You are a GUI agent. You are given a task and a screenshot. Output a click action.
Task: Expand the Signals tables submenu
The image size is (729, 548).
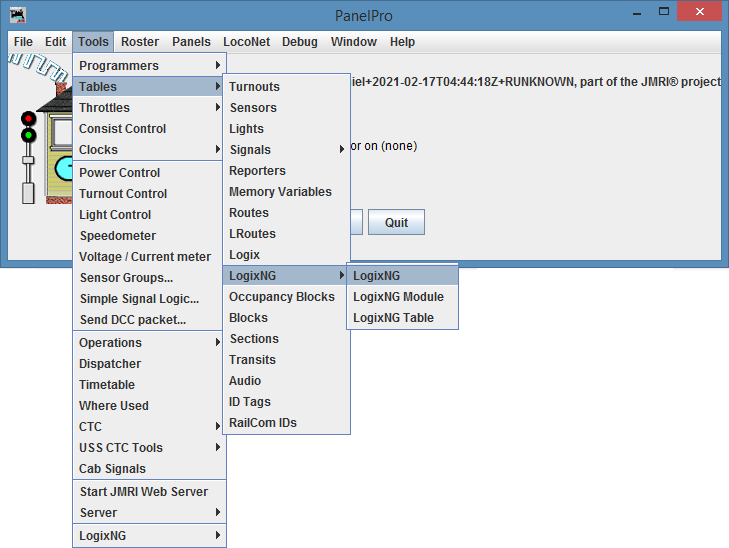tap(286, 150)
